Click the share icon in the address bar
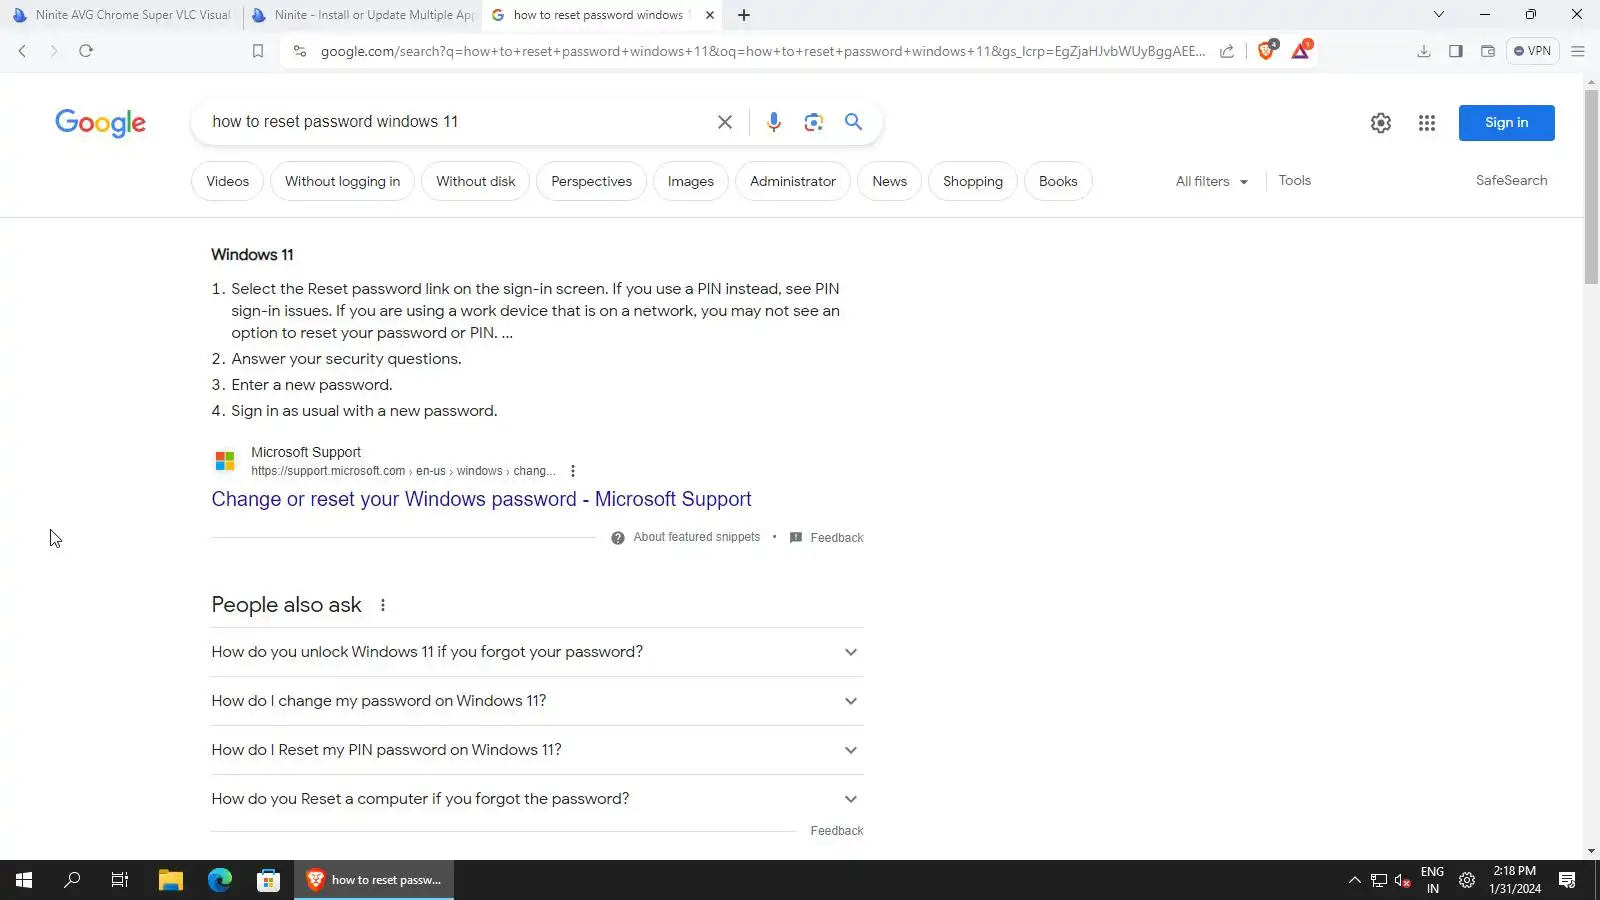The height and width of the screenshot is (900, 1600). click(x=1227, y=51)
